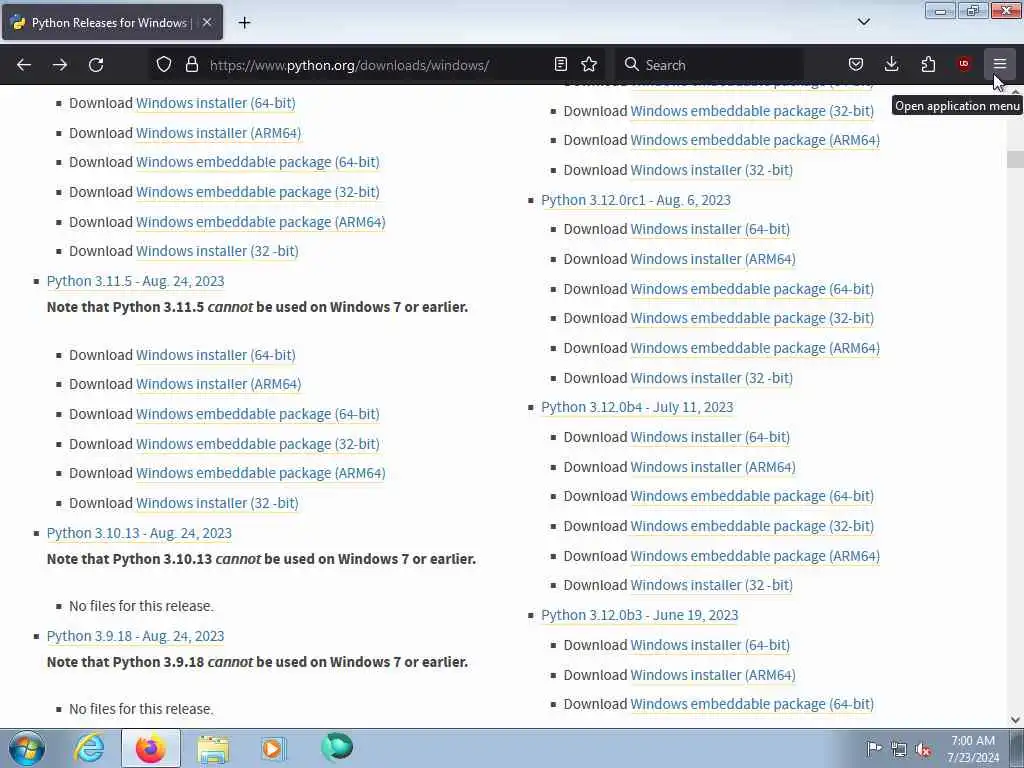This screenshot has width=1024, height=768.
Task: Open Python 3.12.0b4 - July 11, 2023 release
Action: [637, 407]
